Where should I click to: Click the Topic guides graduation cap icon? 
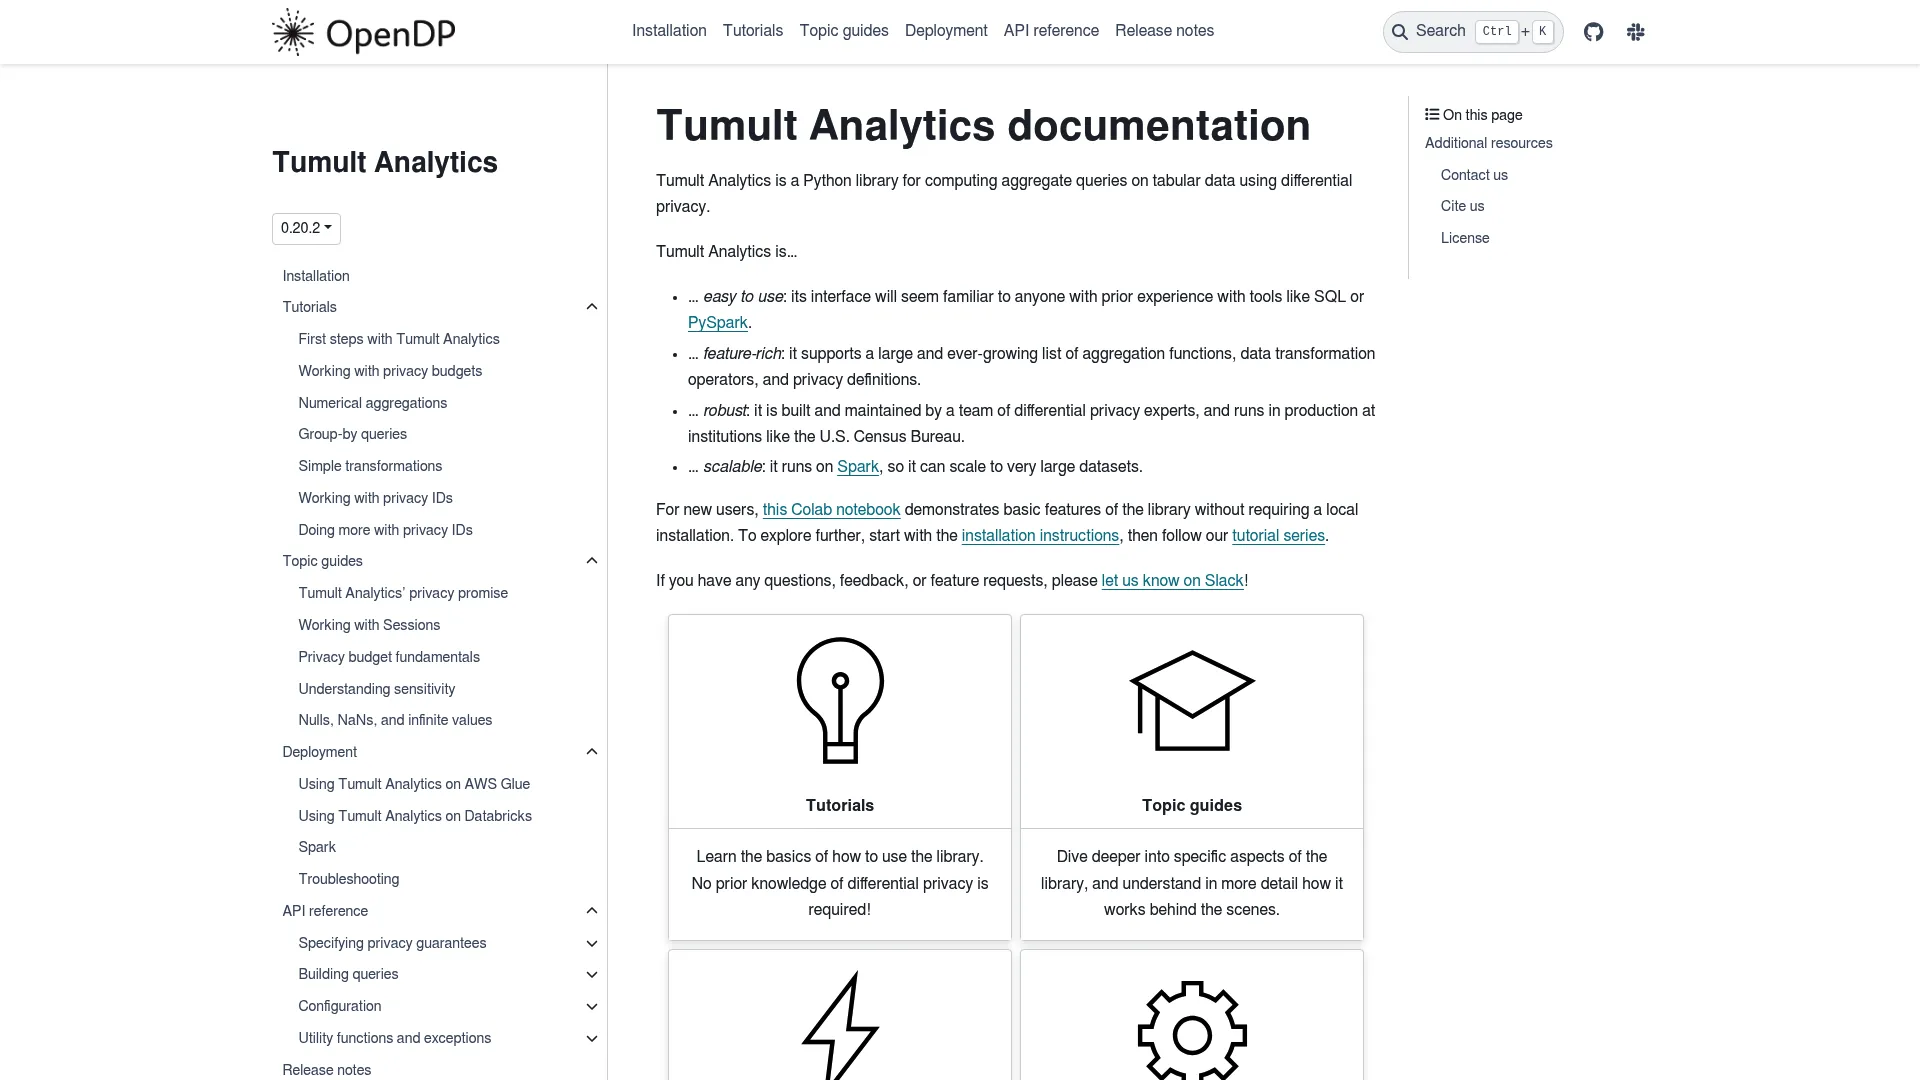coord(1192,700)
